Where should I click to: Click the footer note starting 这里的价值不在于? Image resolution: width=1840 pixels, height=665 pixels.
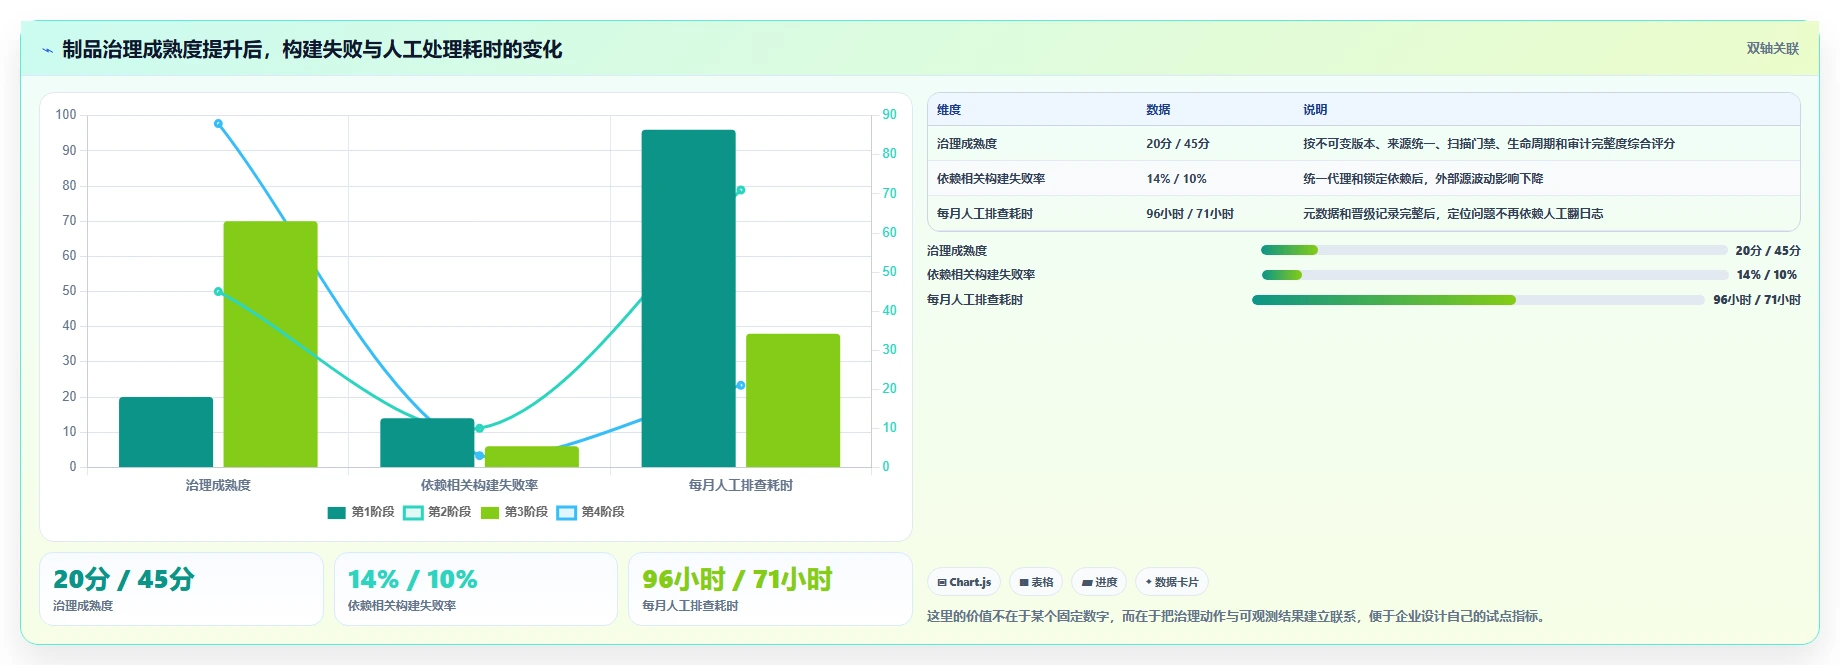click(1239, 617)
